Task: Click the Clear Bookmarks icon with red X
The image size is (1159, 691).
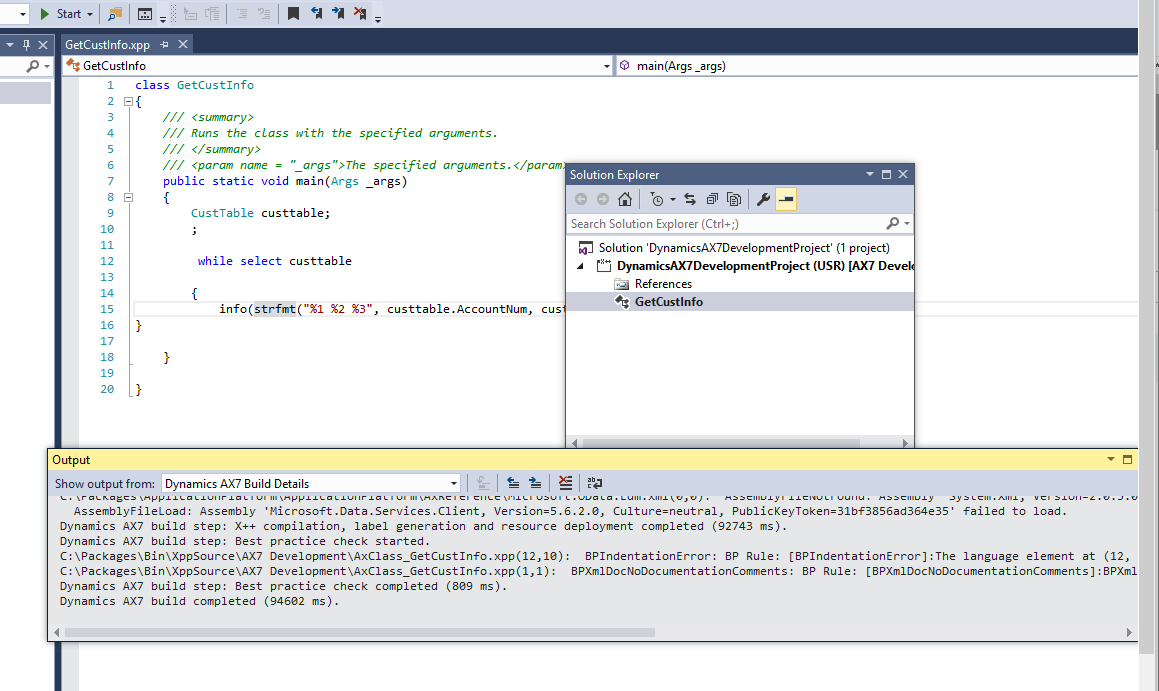Action: pos(360,13)
